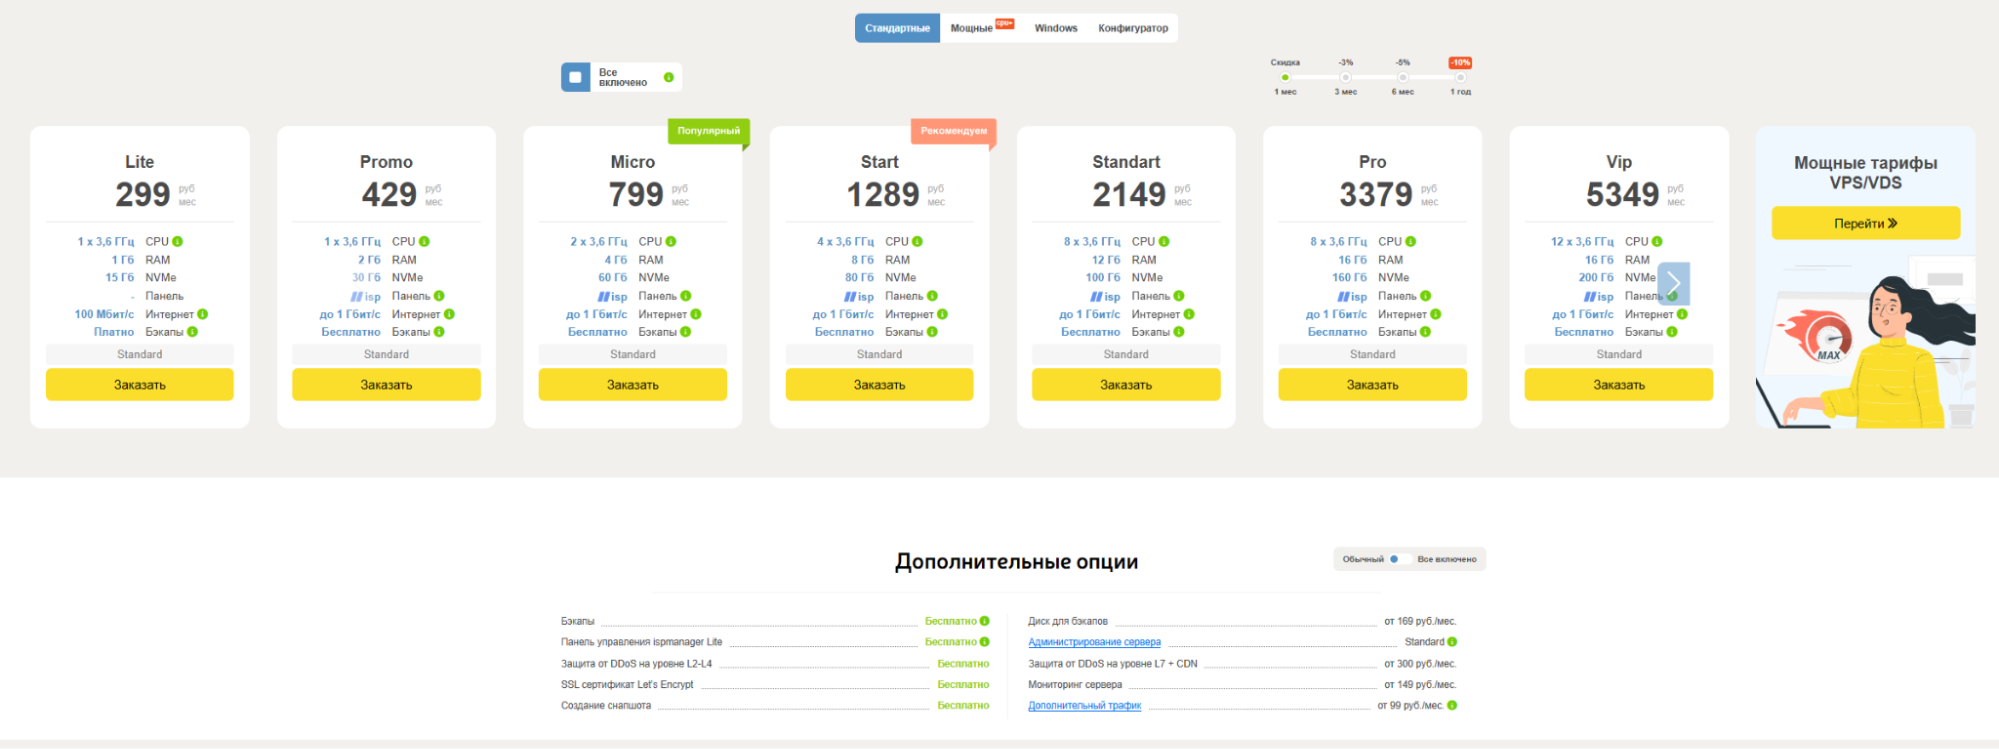The image size is (1999, 749).
Task: Click info icon next to Standard administration option
Action: coord(1452,642)
